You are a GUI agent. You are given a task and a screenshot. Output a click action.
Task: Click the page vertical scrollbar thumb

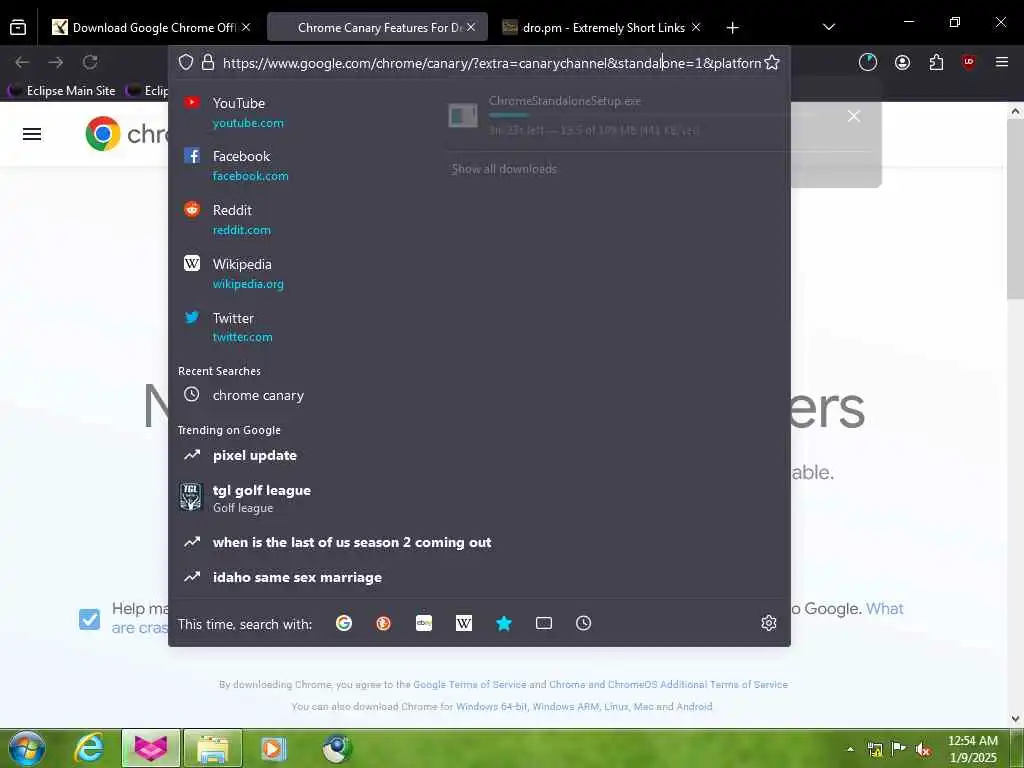(1015, 208)
